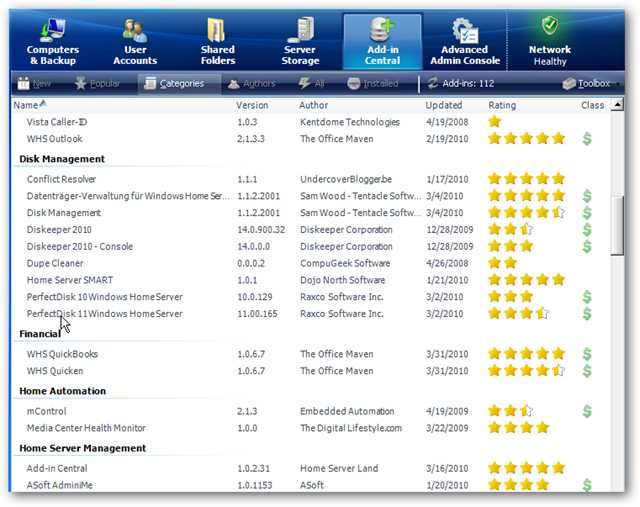
Task: Select the Financial category header
Action: coord(40,334)
